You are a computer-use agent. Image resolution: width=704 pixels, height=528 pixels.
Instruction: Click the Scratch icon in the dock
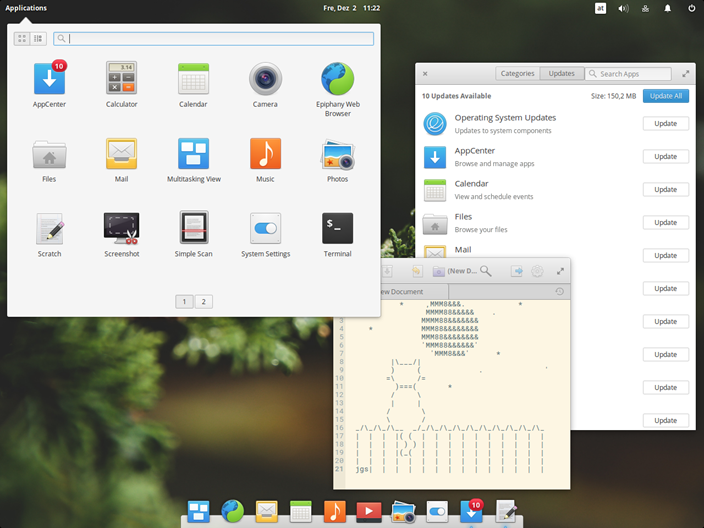click(506, 511)
